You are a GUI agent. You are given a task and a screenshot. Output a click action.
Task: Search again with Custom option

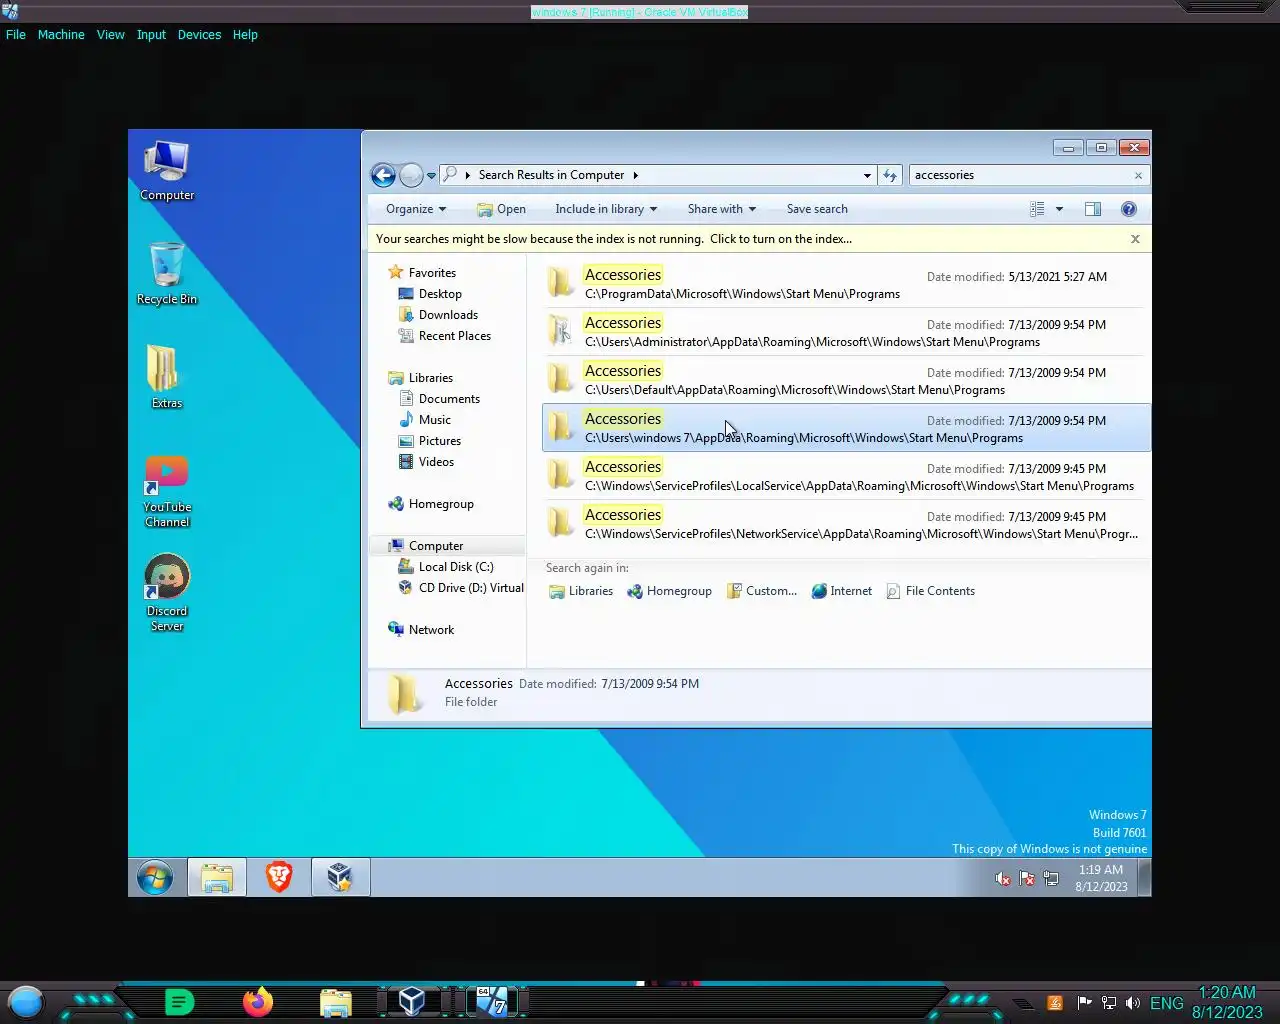762,591
